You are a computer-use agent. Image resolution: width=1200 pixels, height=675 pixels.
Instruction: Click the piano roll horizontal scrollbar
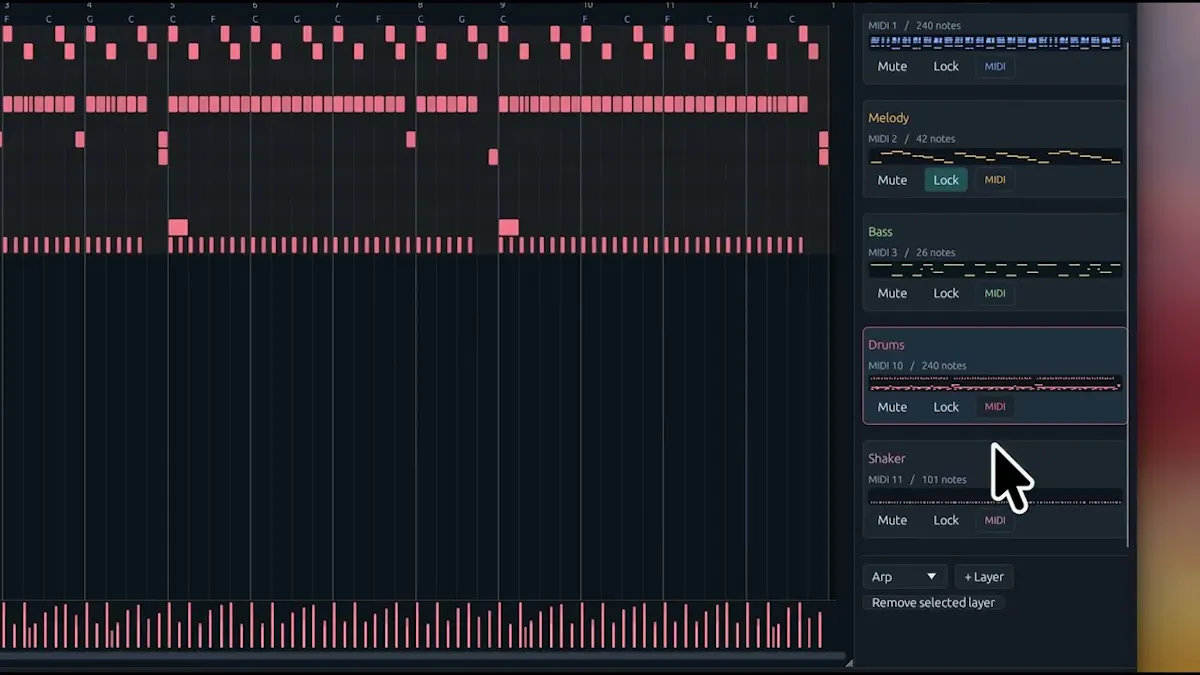[422, 656]
